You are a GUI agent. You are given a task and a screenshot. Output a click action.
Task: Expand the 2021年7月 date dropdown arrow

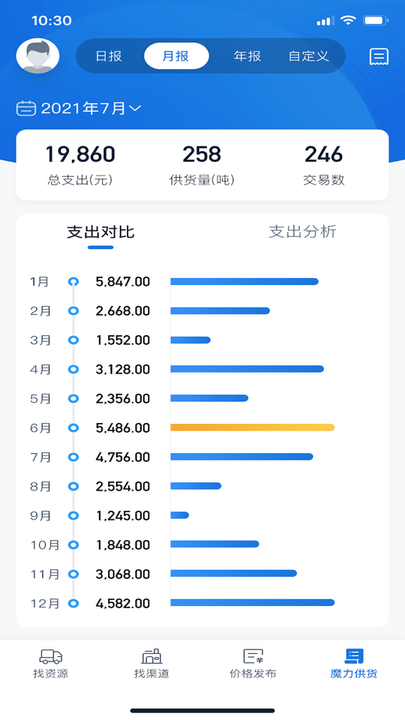point(135,109)
